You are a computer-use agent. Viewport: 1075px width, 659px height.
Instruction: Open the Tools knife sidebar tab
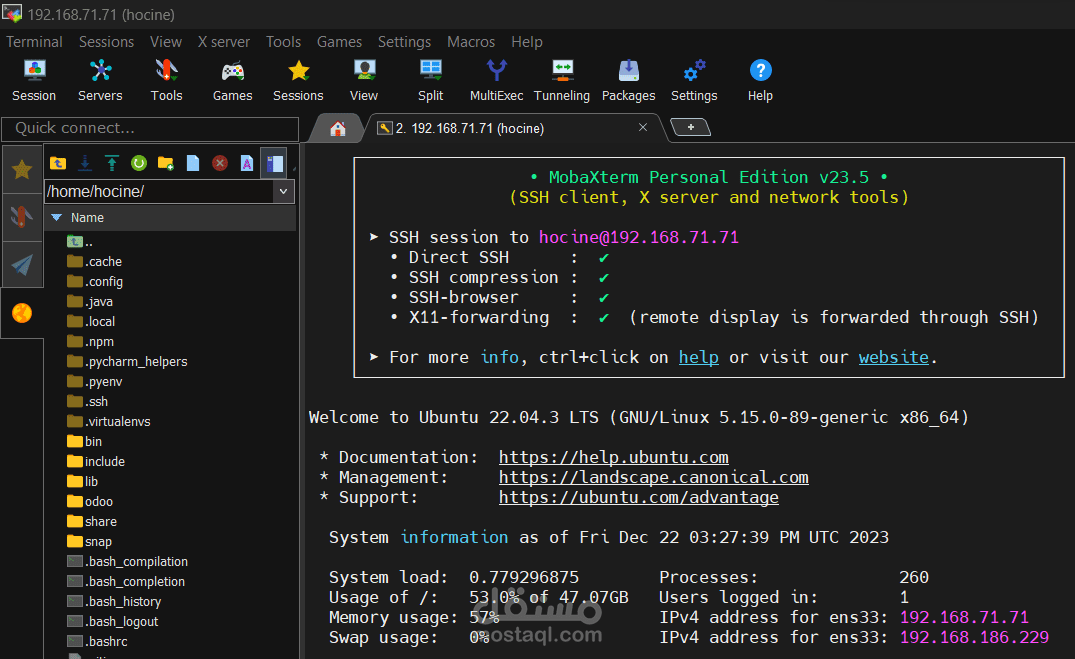pyautogui.click(x=22, y=217)
